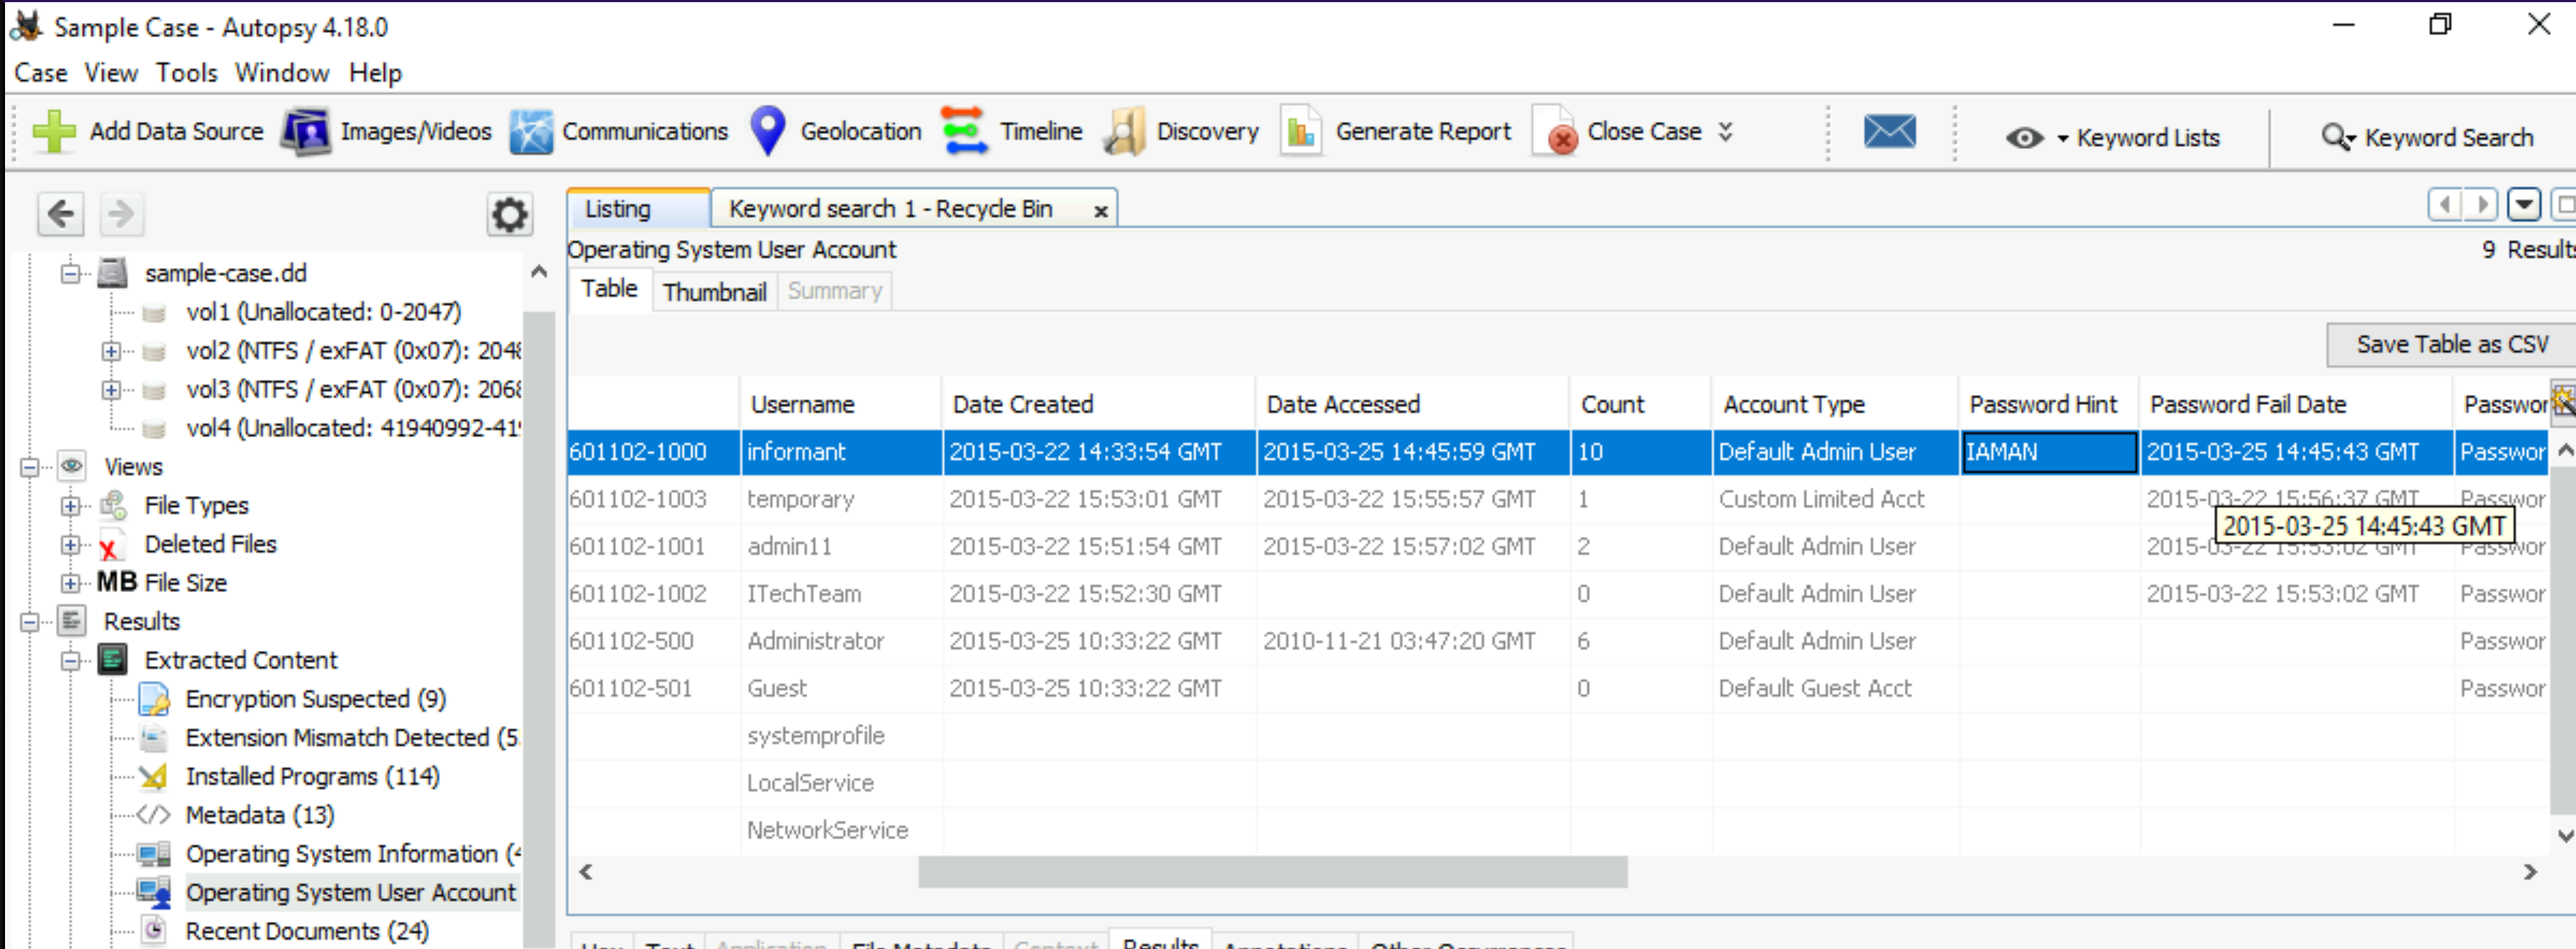Open the Tools menu
Viewport: 2576px width, 949px height.
(x=186, y=73)
